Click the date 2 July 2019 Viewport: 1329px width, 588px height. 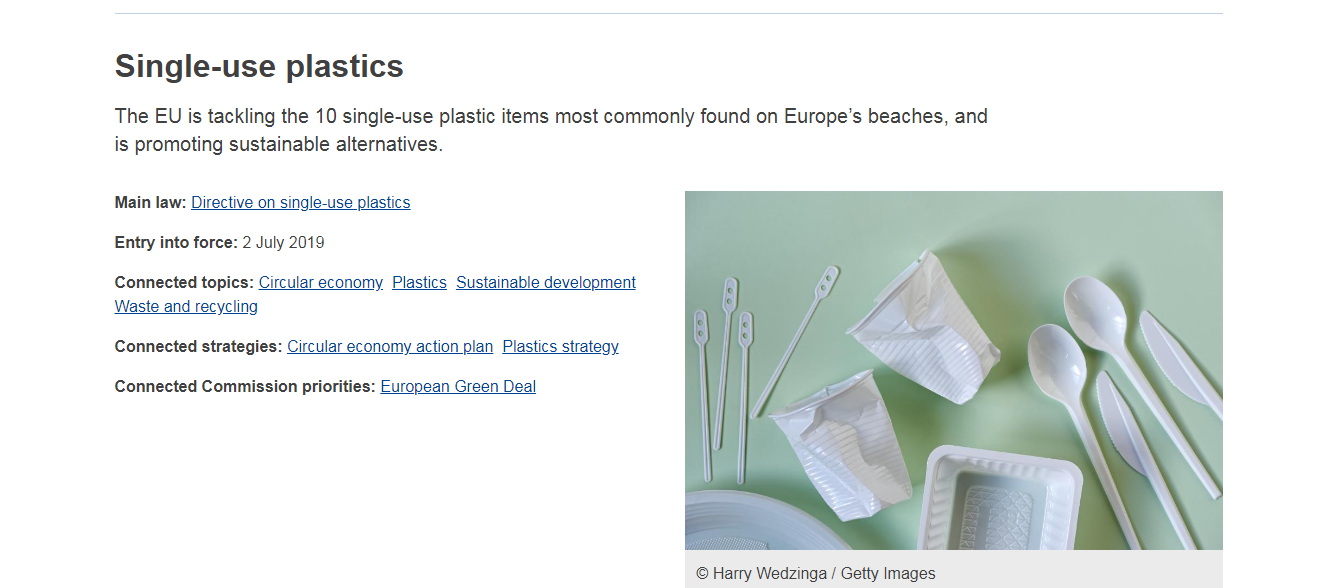283,243
